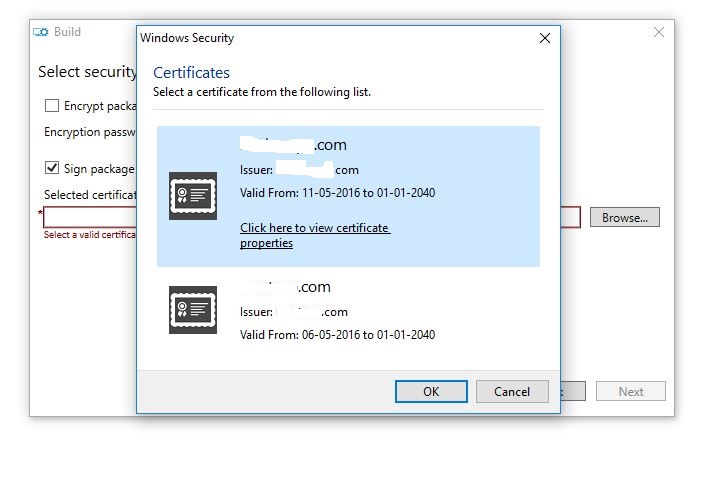Screen dimensions: 719x495
Task: Click the Next button in Build window
Action: pyautogui.click(x=631, y=391)
